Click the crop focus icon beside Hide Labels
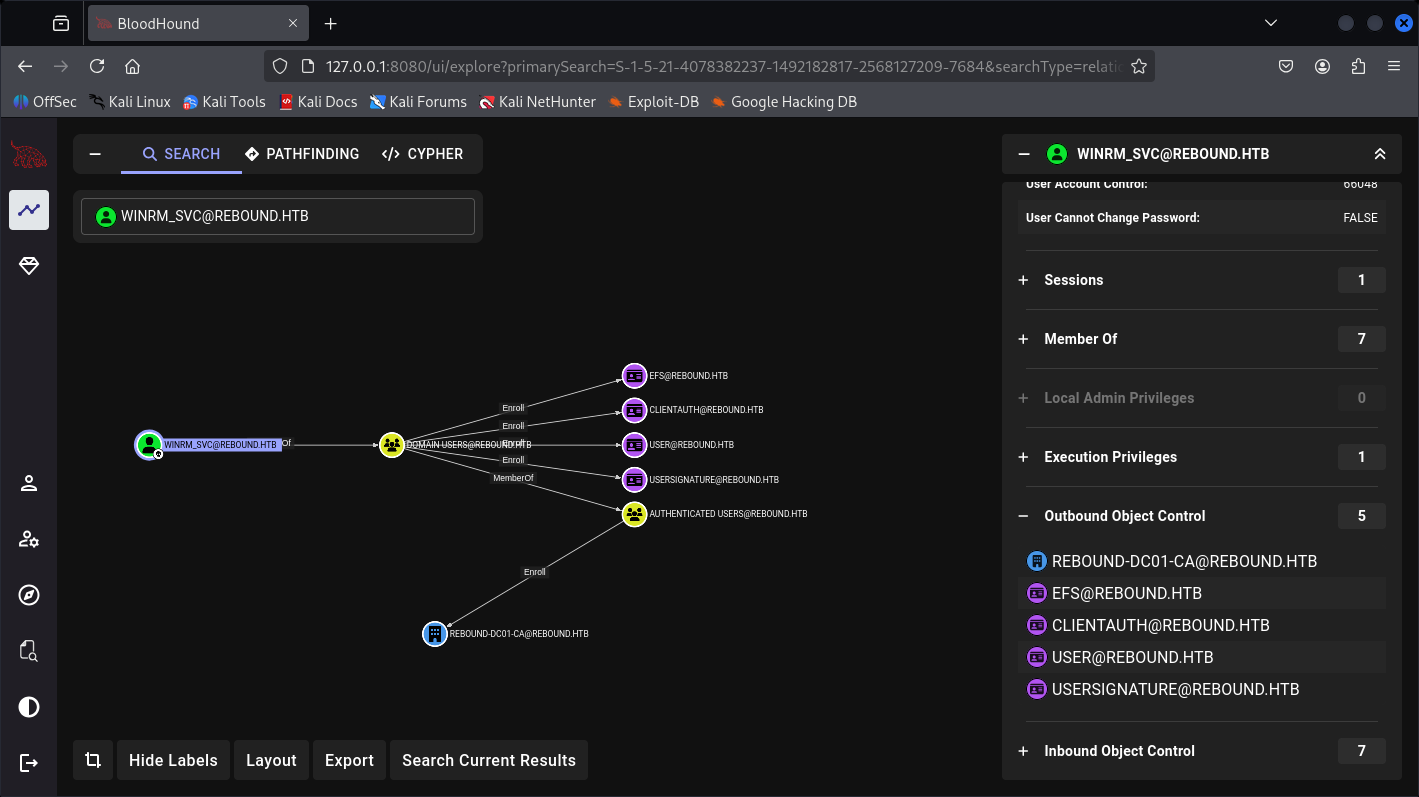This screenshot has height=797, width=1419. tap(93, 760)
